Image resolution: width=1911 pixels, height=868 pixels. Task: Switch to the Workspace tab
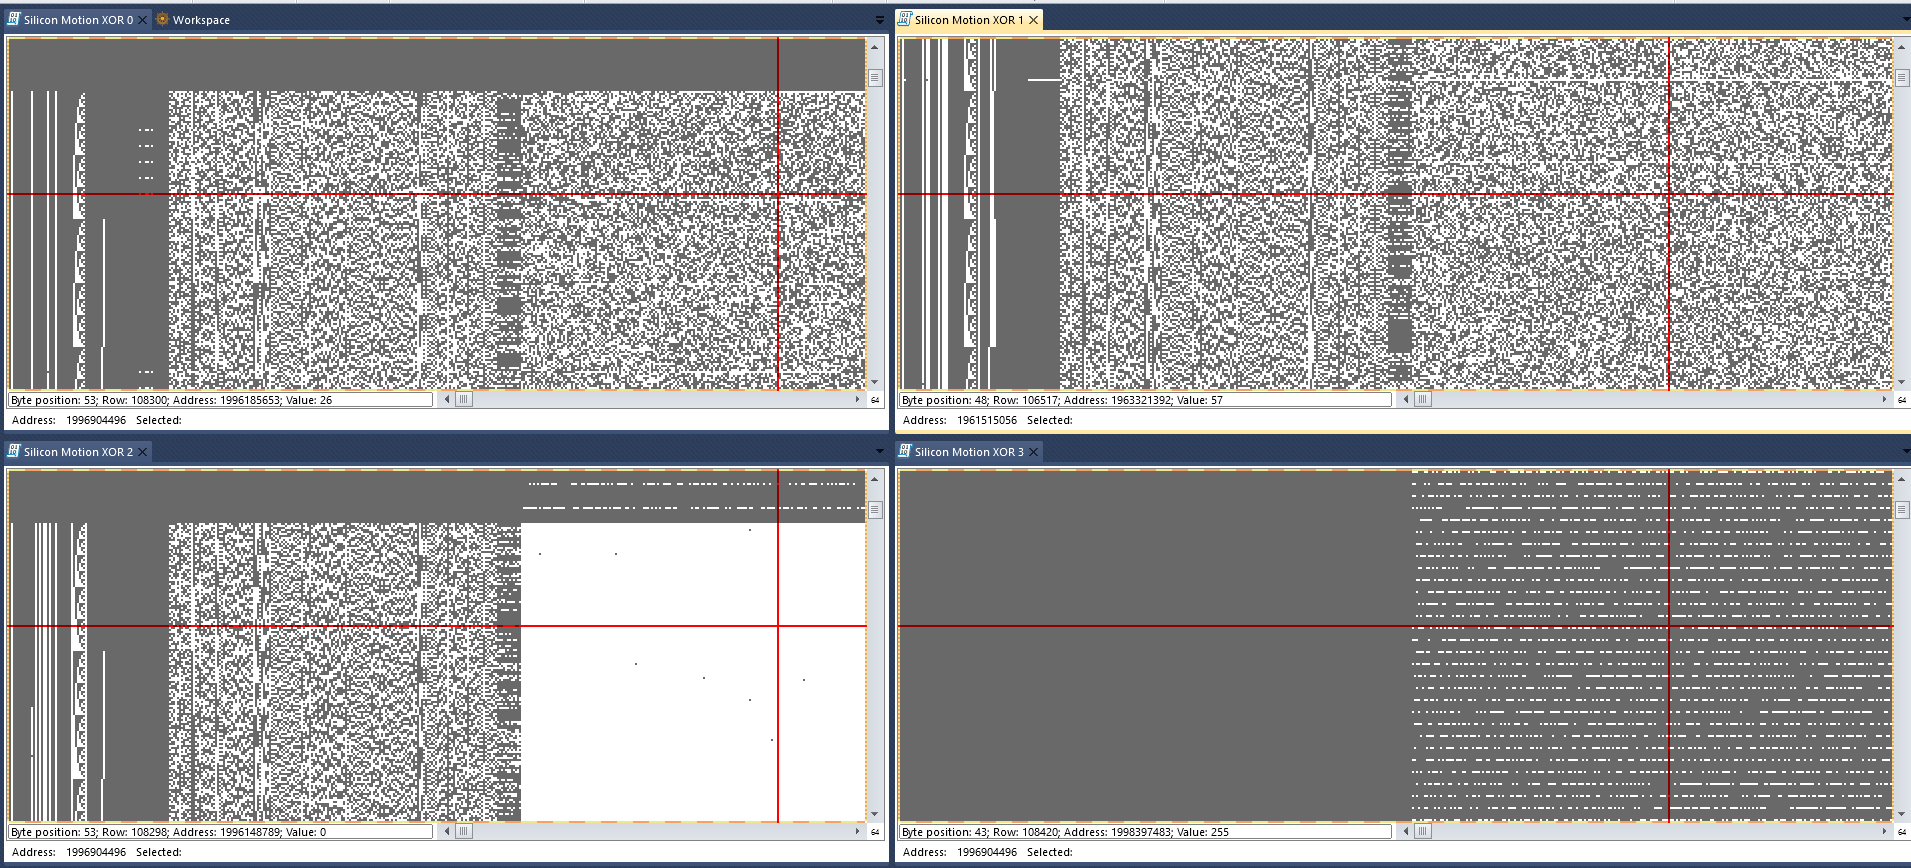200,20
